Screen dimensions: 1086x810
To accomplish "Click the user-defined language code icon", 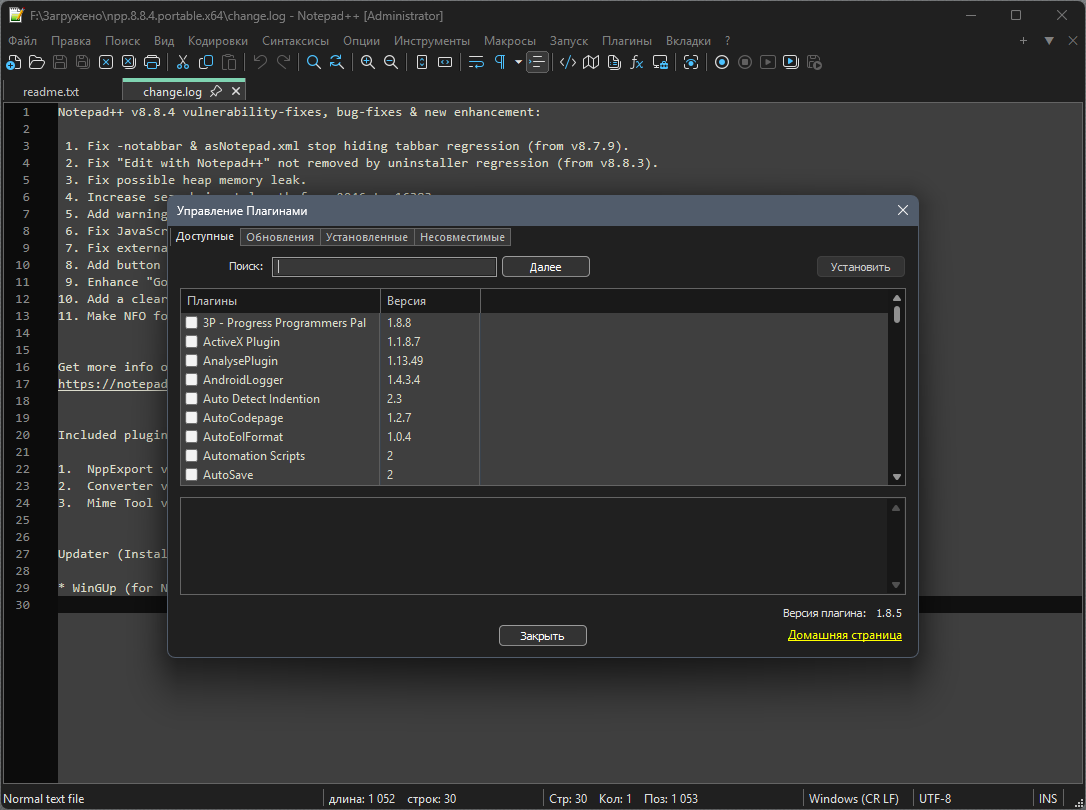I will (568, 62).
